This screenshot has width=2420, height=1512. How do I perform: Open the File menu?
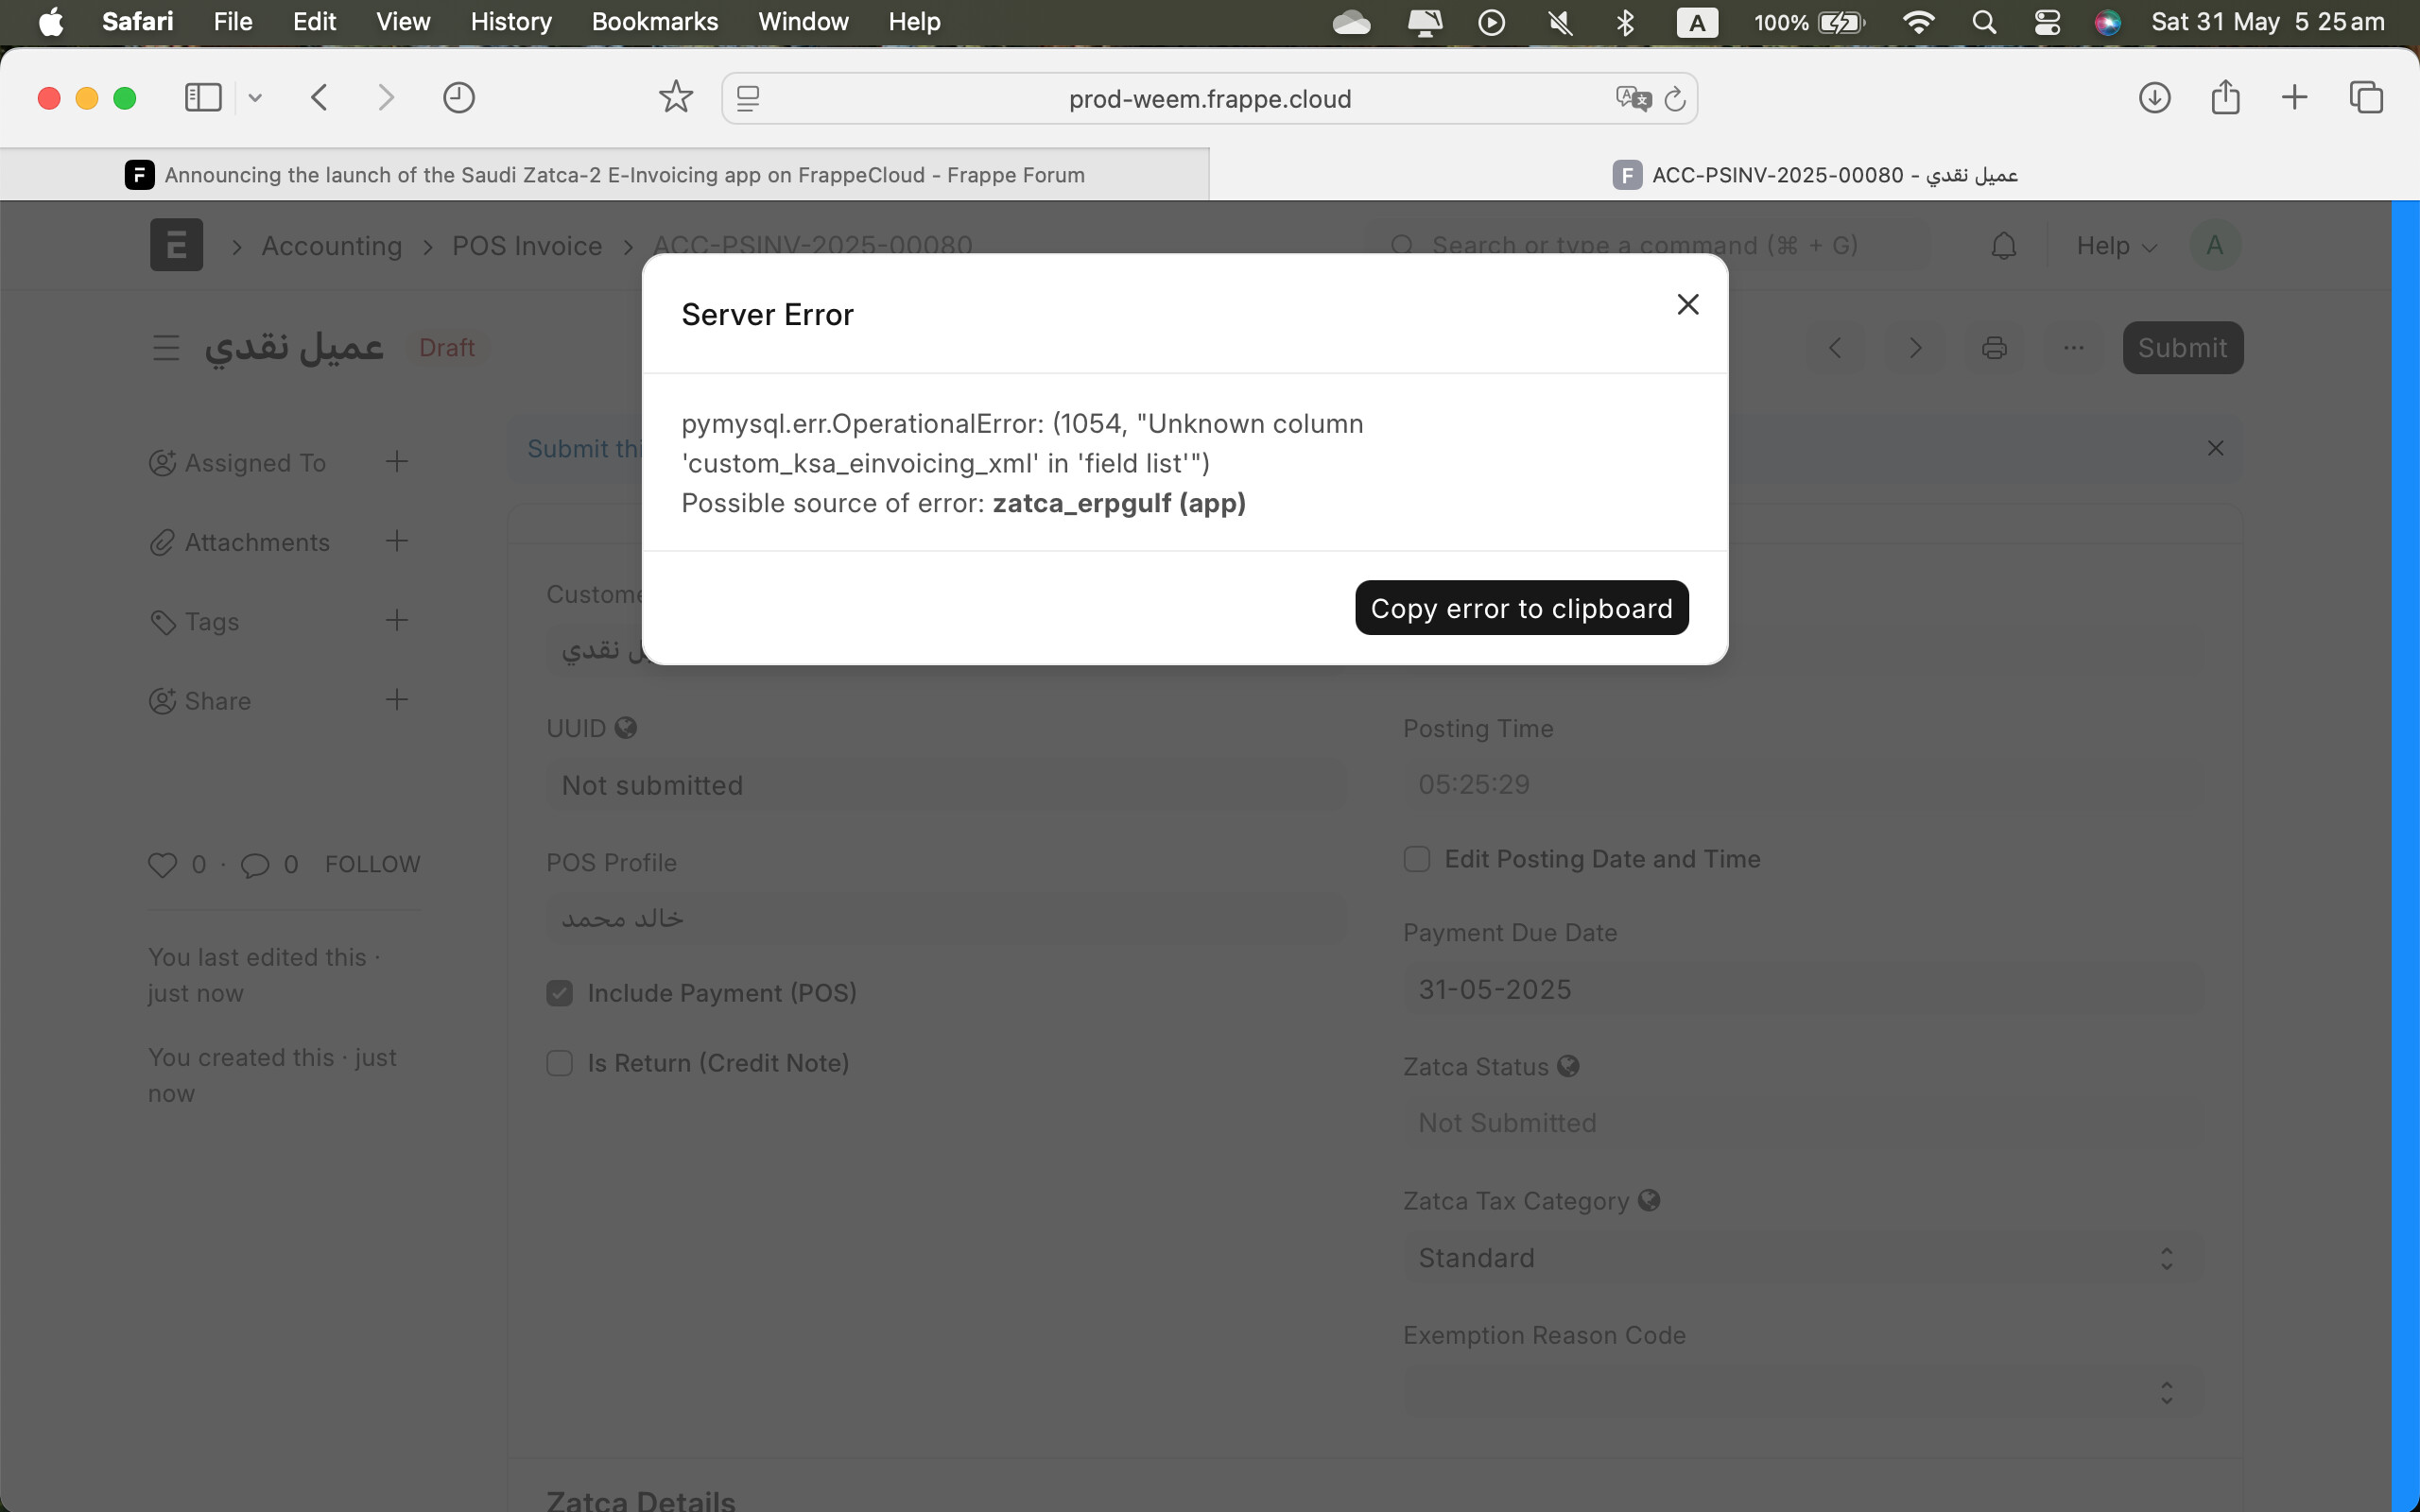pos(233,22)
